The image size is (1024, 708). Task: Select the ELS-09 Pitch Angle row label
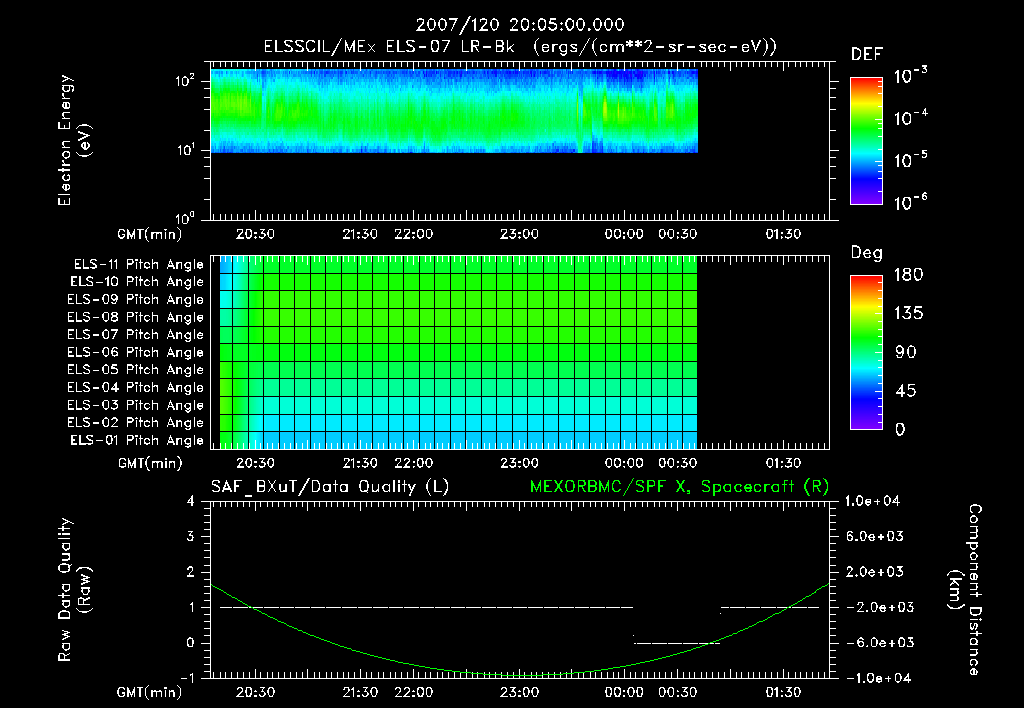[136, 300]
